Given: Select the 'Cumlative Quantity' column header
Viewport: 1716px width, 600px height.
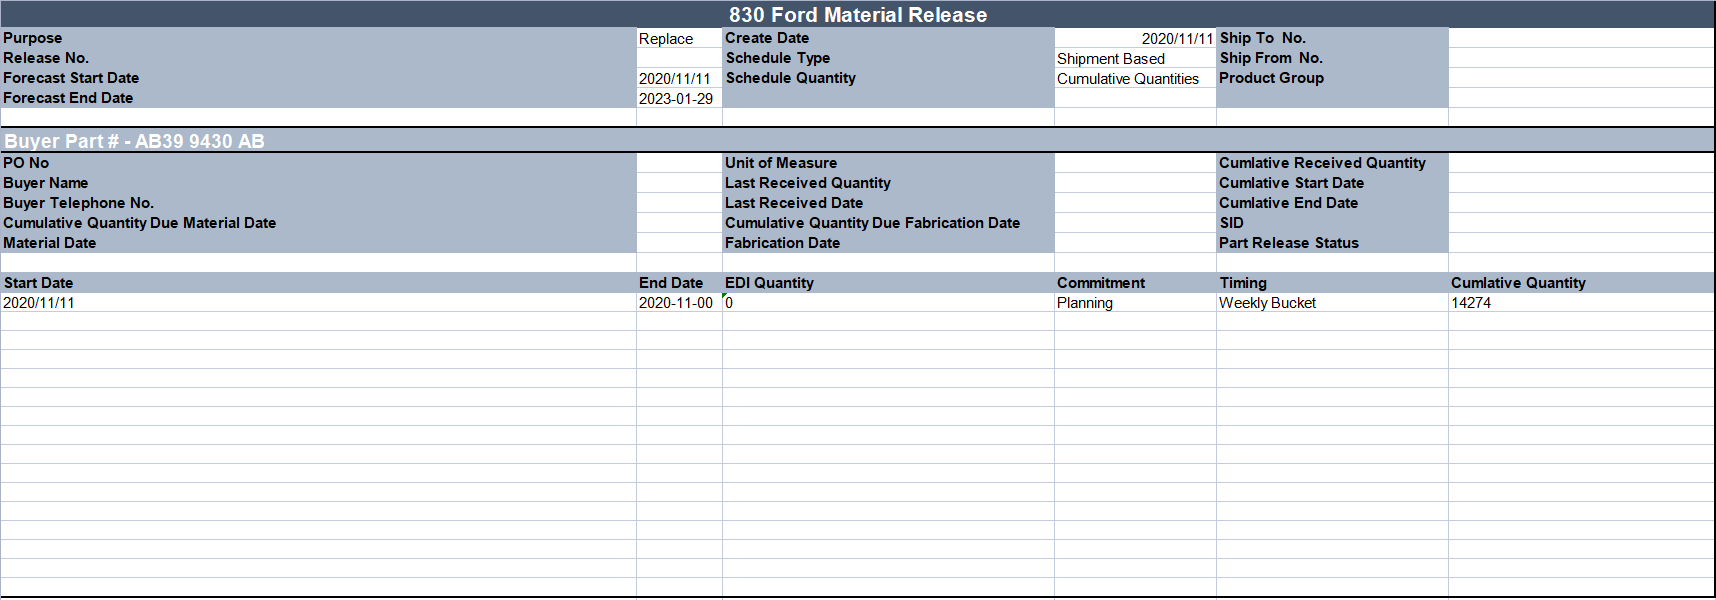Looking at the screenshot, I should (1582, 283).
